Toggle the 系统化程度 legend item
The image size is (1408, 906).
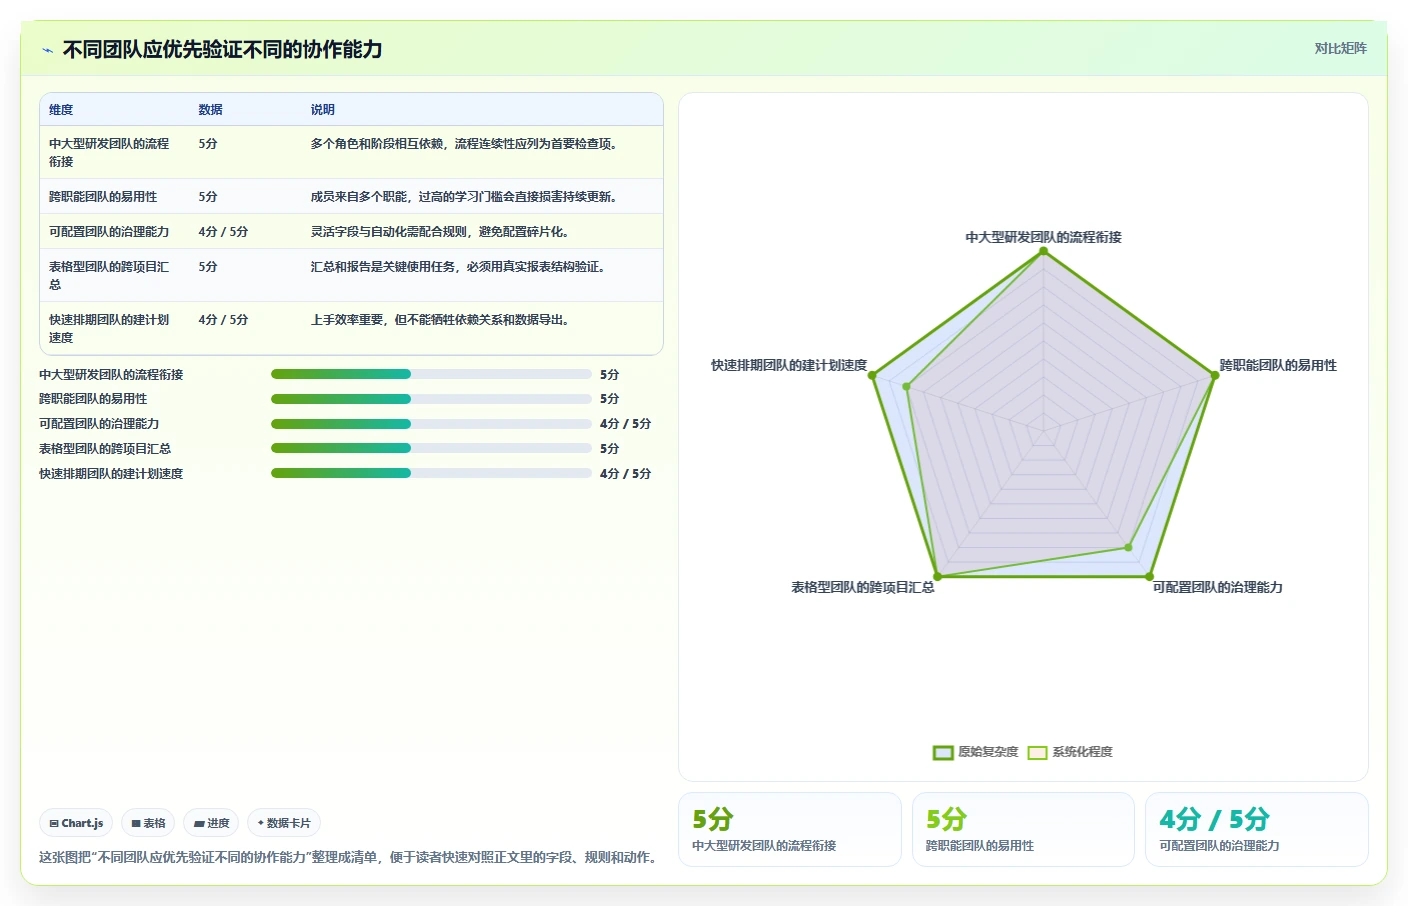coord(1070,752)
